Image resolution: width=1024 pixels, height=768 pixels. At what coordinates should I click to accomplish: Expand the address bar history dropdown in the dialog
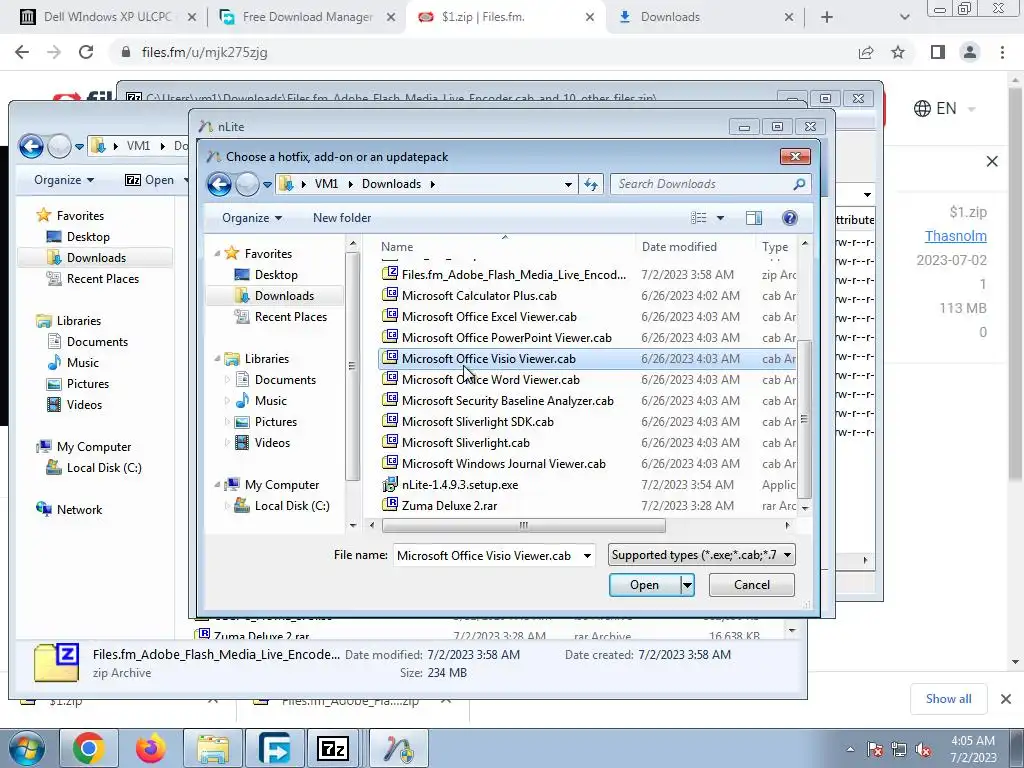point(568,185)
